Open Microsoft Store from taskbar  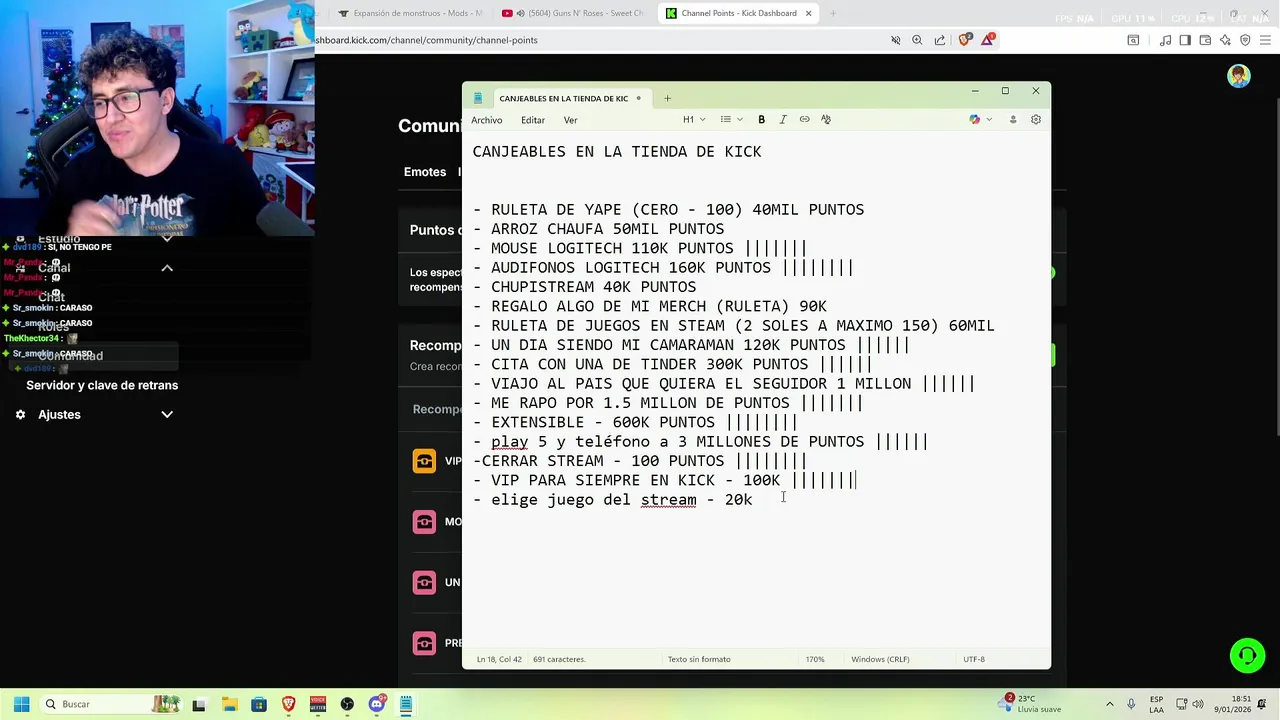(259, 704)
